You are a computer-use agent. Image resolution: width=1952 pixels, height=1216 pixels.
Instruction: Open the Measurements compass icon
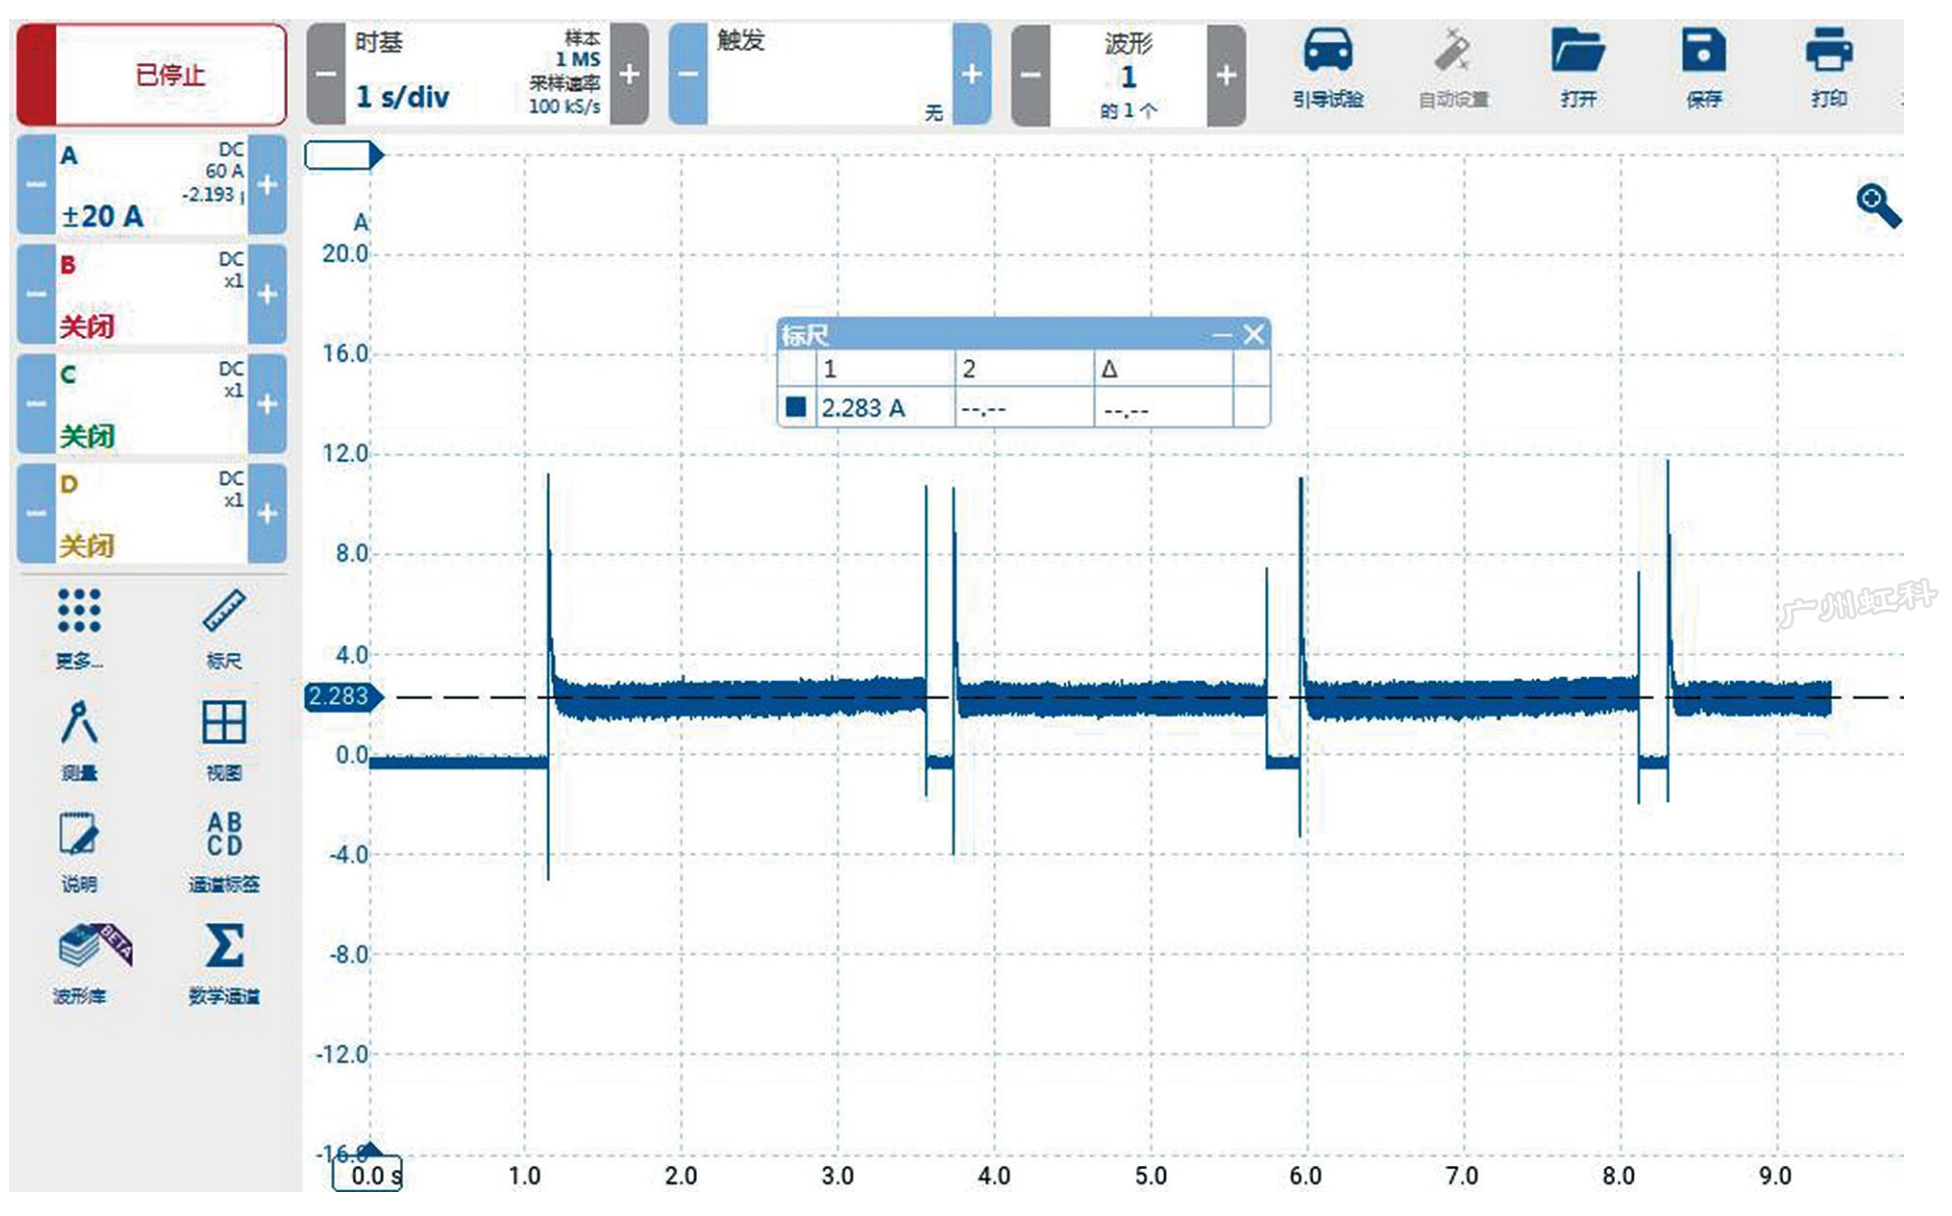click(x=79, y=723)
